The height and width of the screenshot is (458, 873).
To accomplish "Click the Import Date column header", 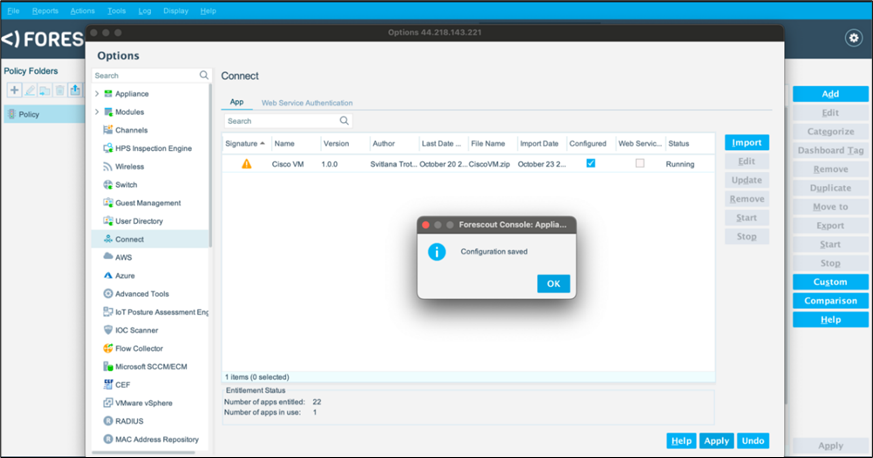I will (x=541, y=144).
